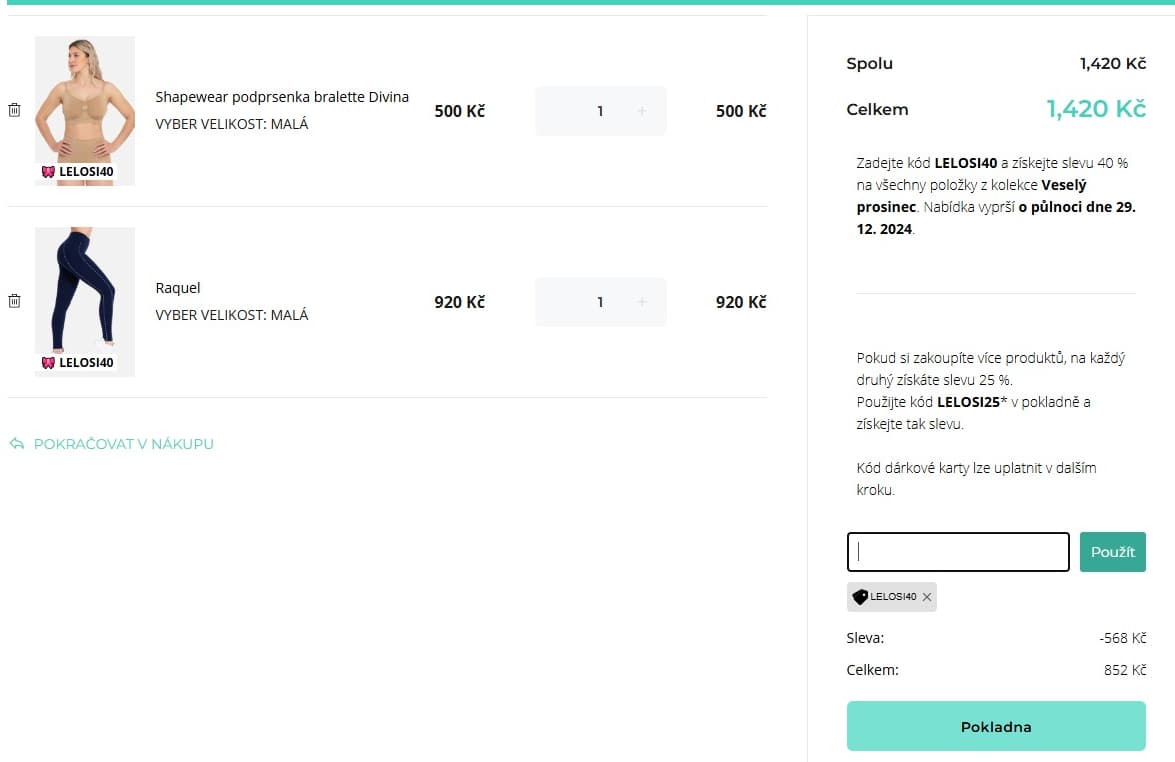Click the LELOSI40 coupon chip label
The width and height of the screenshot is (1175, 762).
(x=893, y=597)
